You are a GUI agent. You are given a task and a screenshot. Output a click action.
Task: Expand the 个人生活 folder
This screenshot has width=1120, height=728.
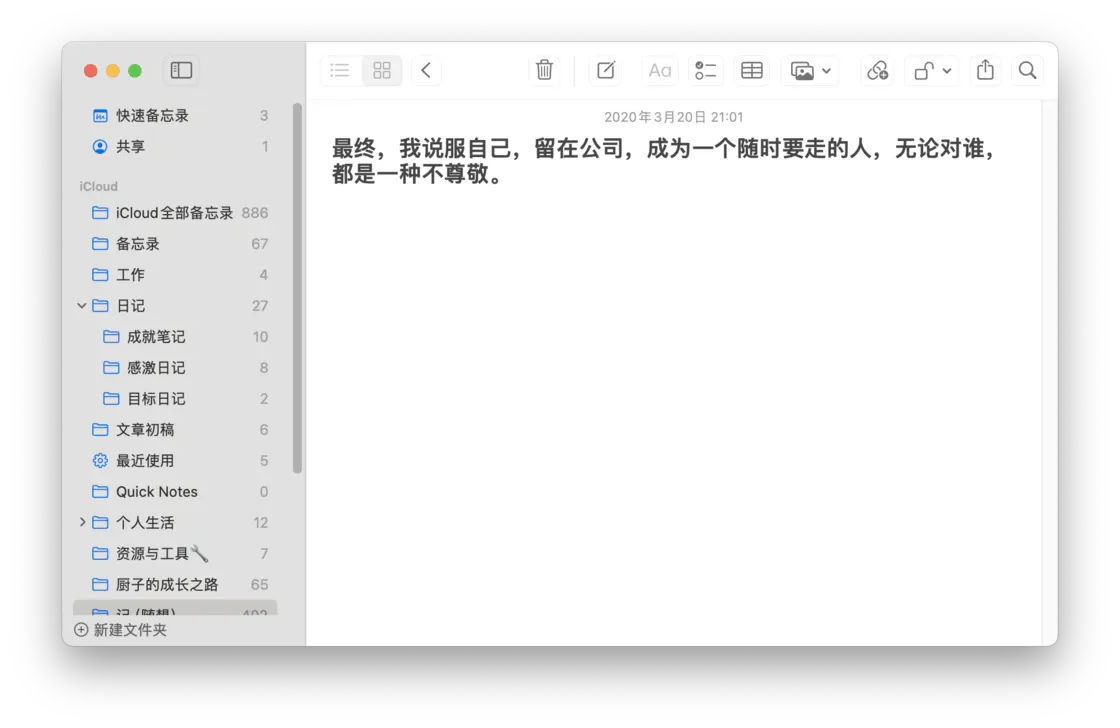pyautogui.click(x=82, y=522)
